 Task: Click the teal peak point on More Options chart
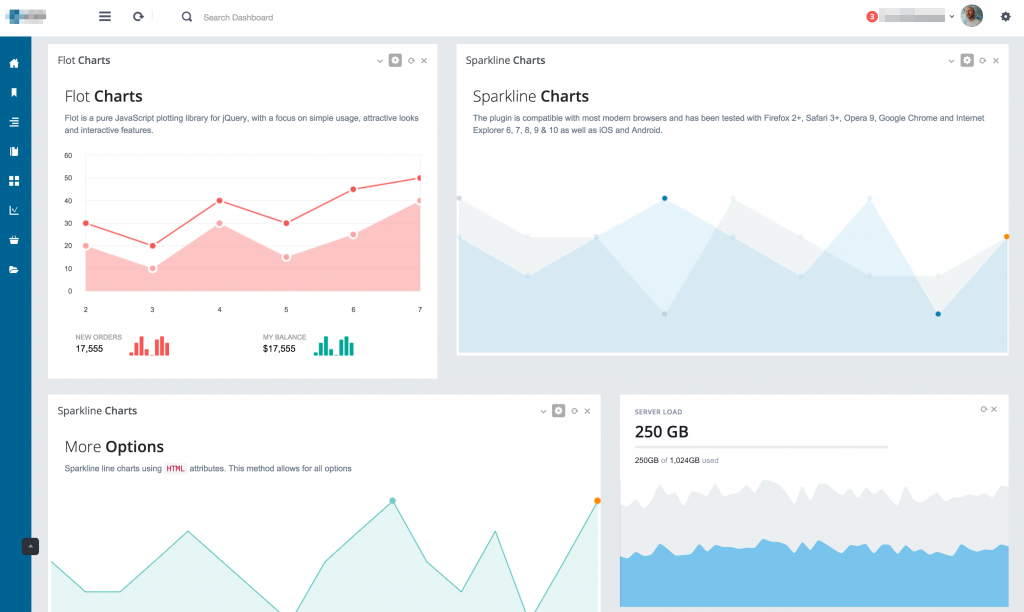[392, 501]
